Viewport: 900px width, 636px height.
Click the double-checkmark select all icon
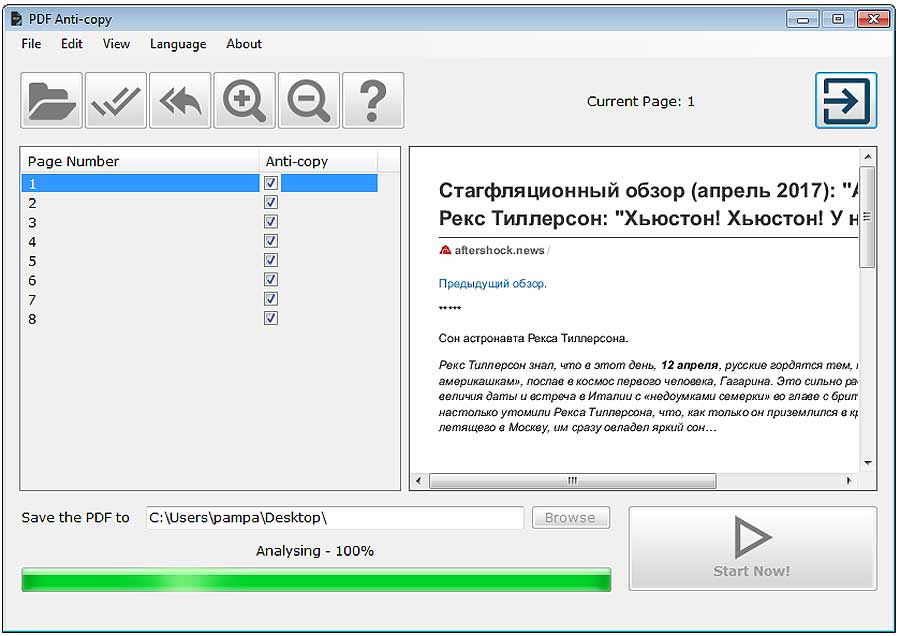click(x=116, y=100)
